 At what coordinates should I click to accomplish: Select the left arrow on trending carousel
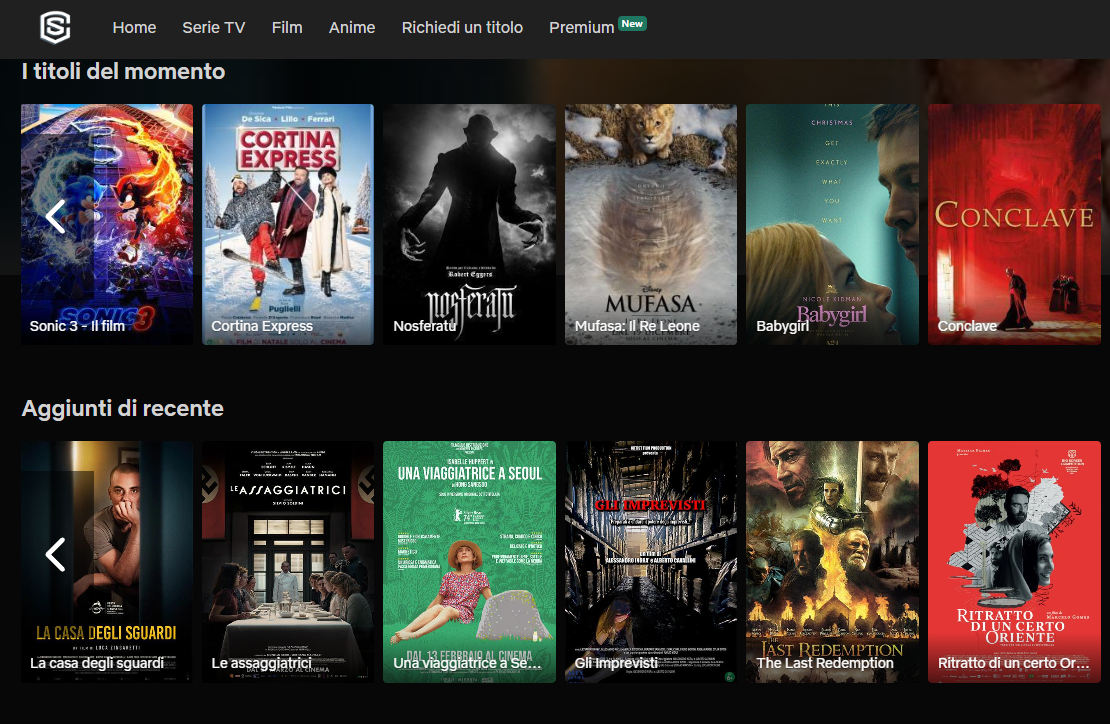pyautogui.click(x=55, y=217)
